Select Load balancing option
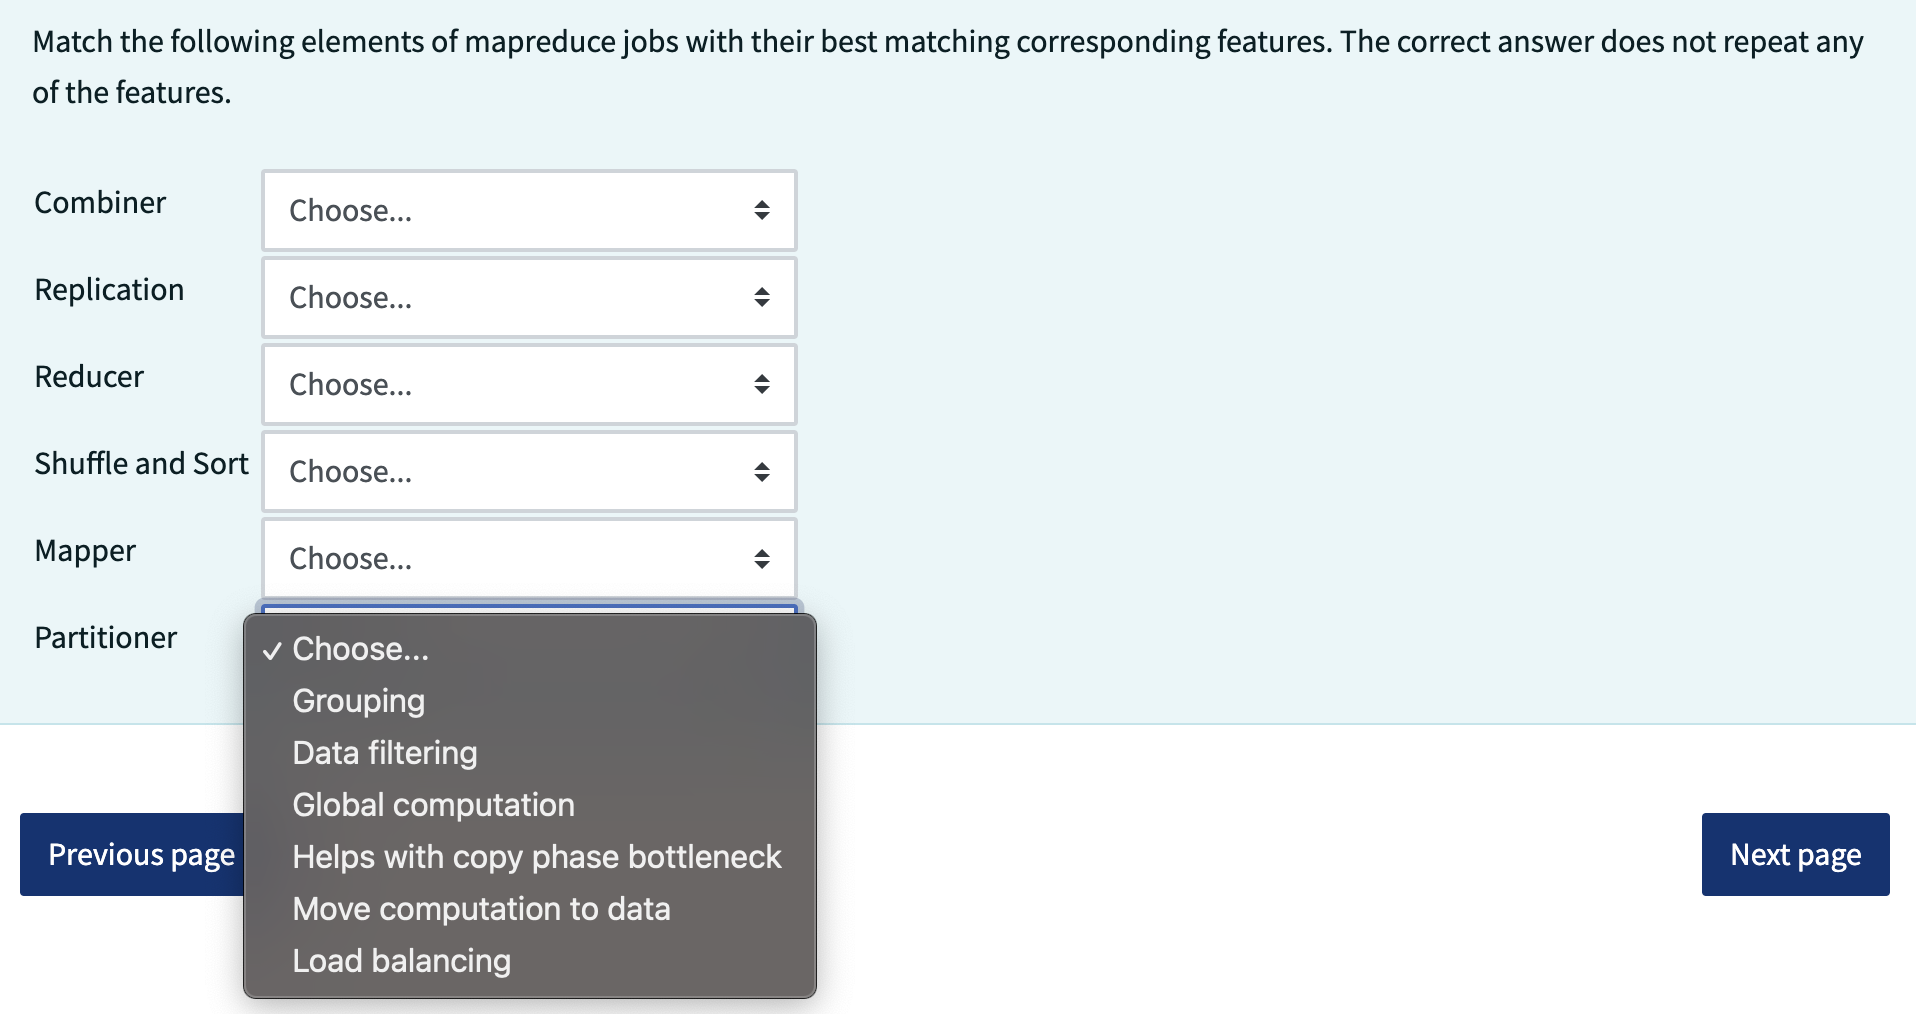Viewport: 1916px width, 1014px height. 401,960
